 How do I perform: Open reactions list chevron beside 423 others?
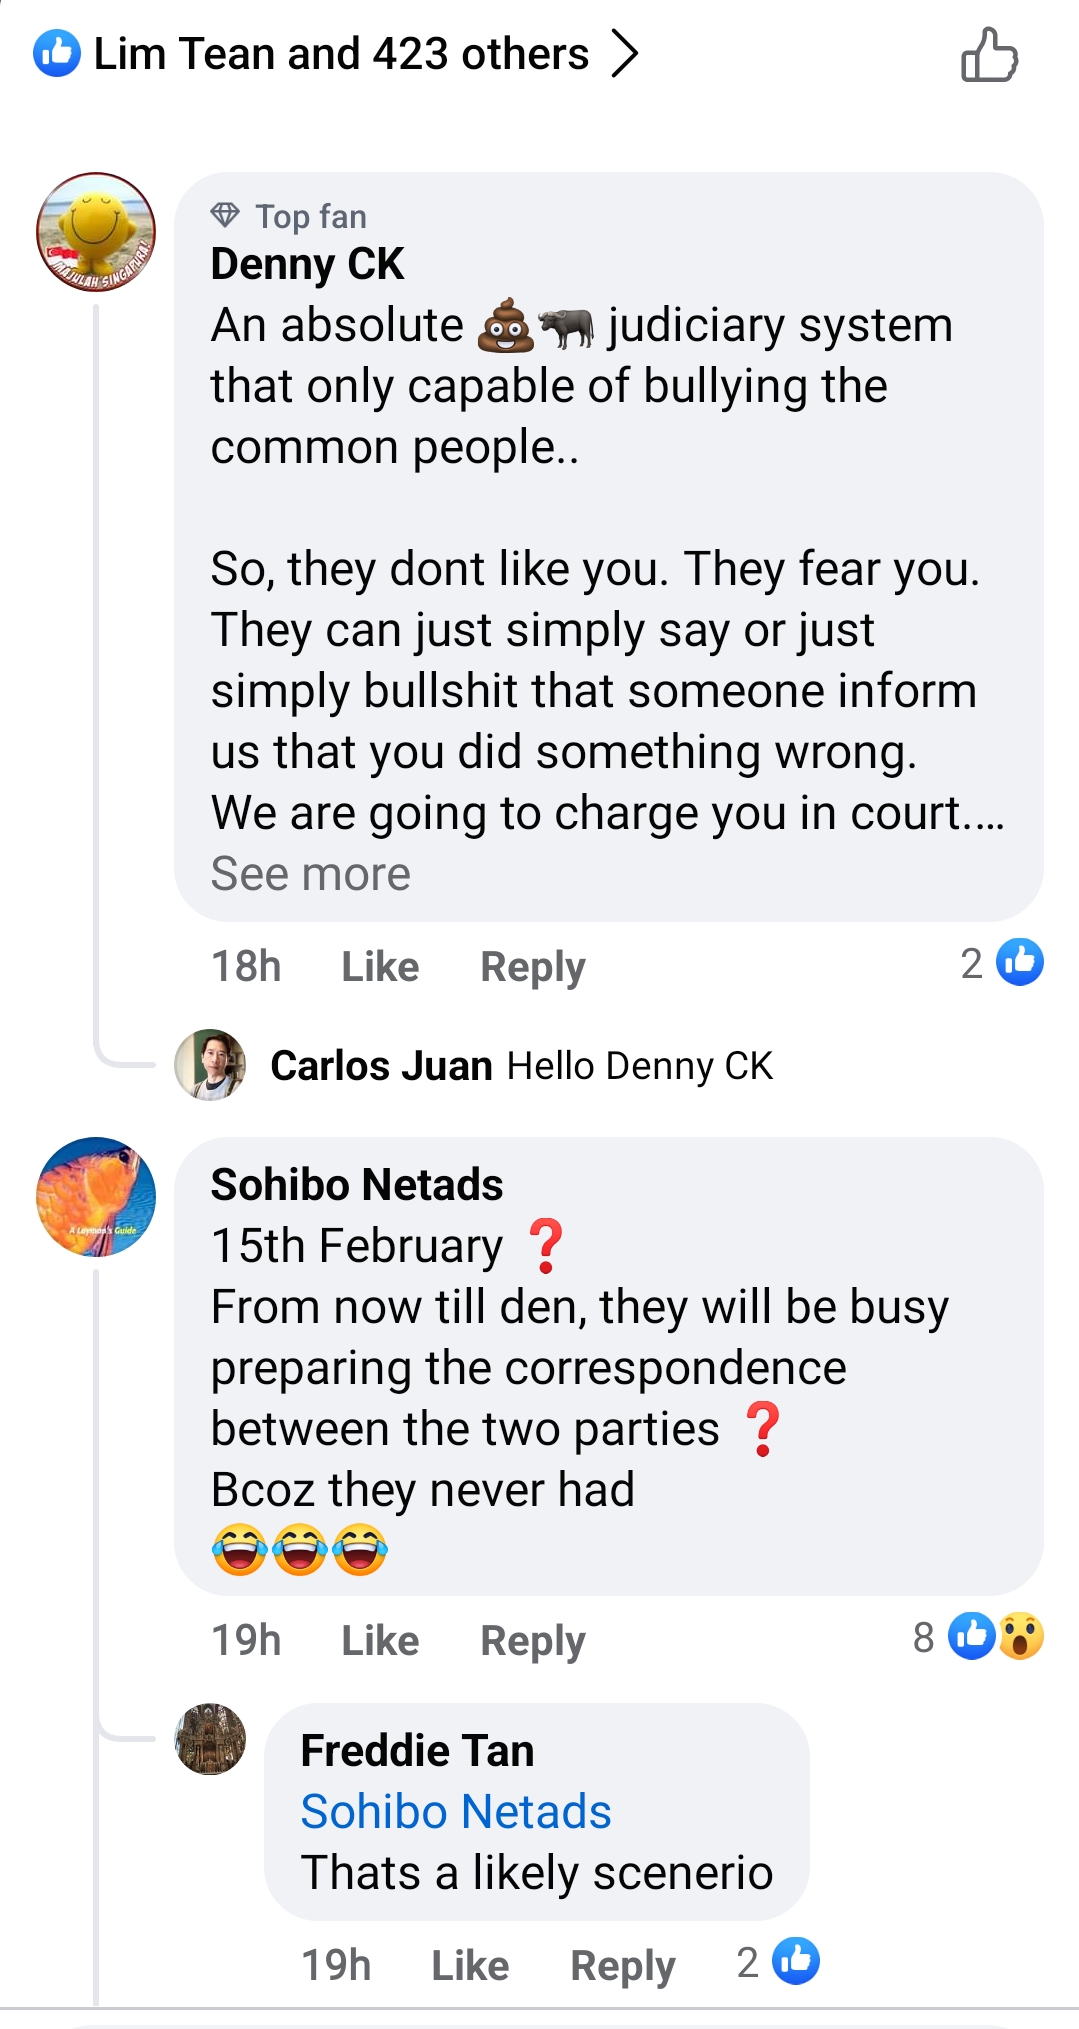click(x=625, y=54)
